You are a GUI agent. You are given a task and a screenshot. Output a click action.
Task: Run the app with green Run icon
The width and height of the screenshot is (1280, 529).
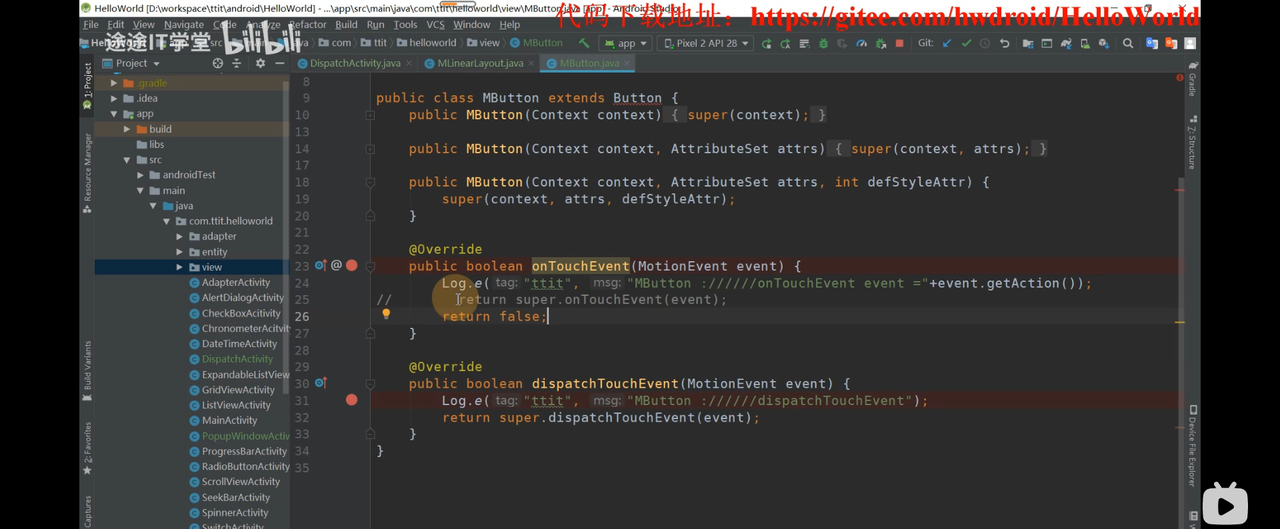tap(766, 44)
